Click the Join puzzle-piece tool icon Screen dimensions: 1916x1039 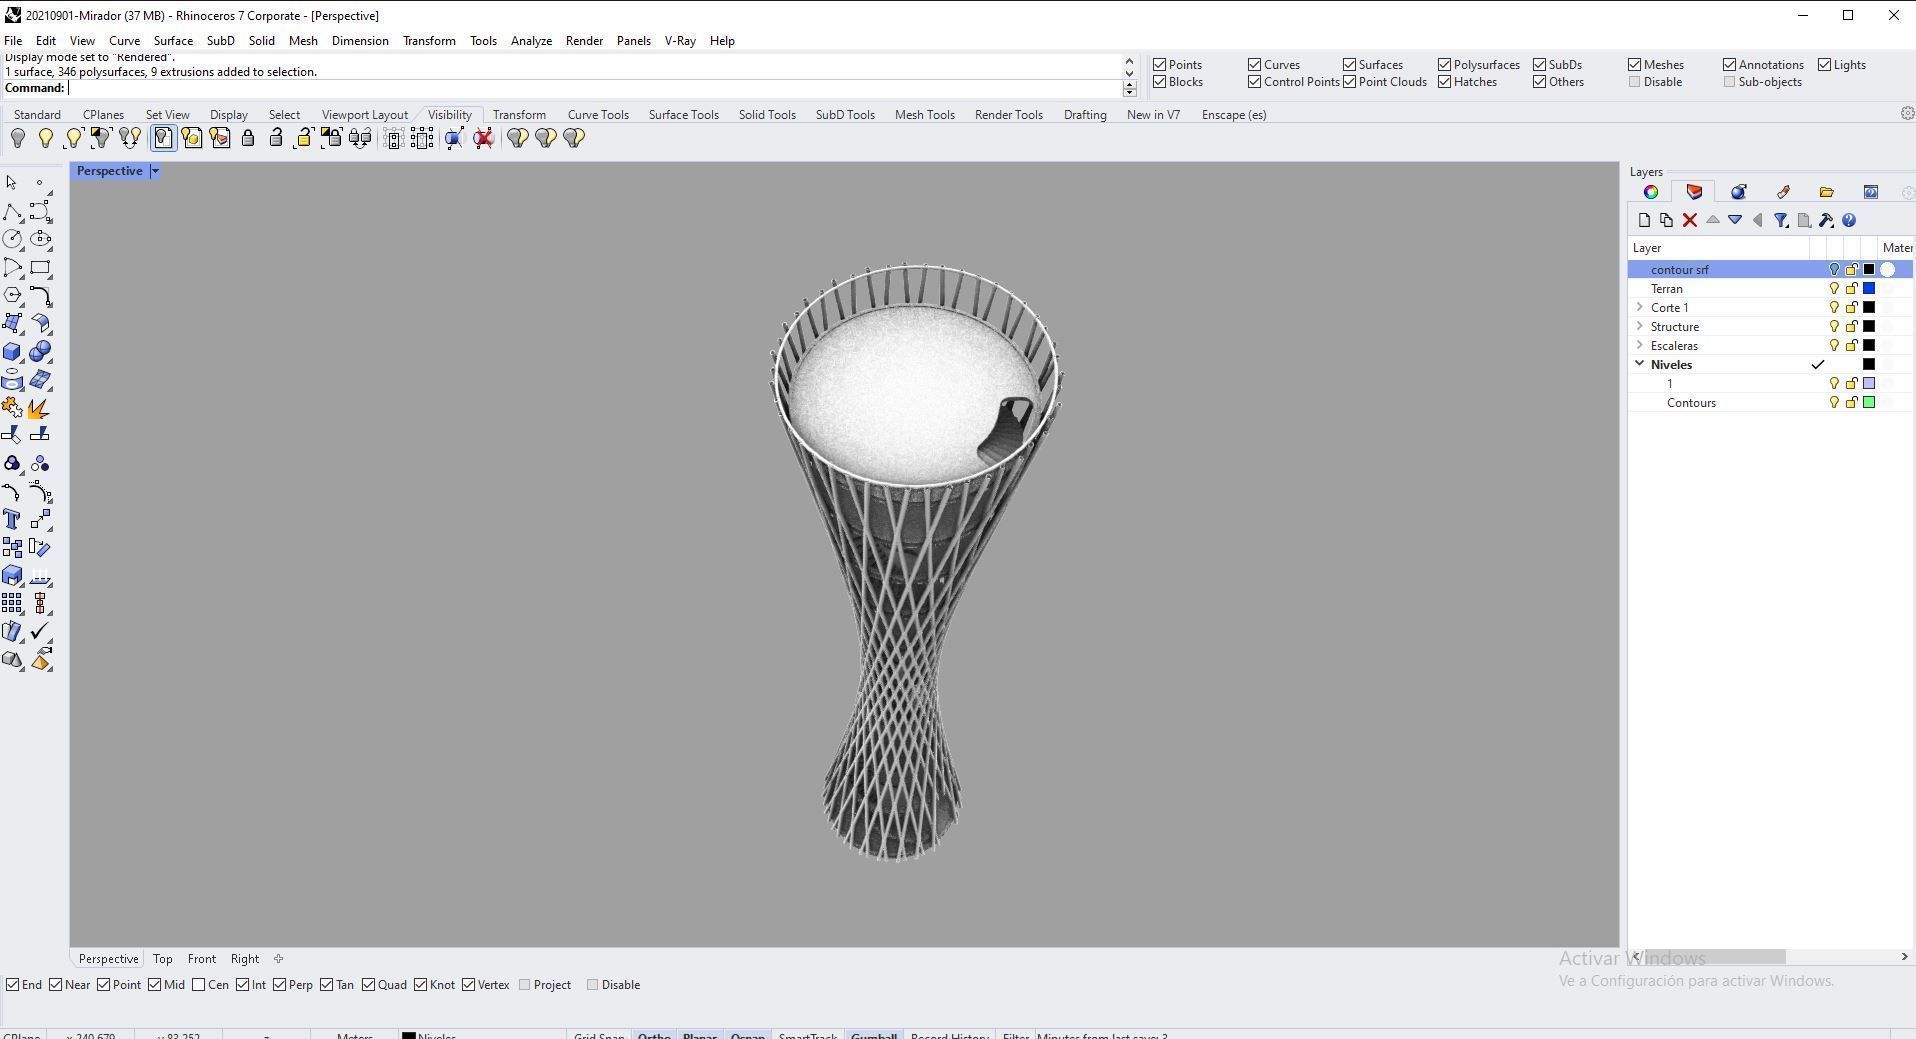[x=12, y=408]
